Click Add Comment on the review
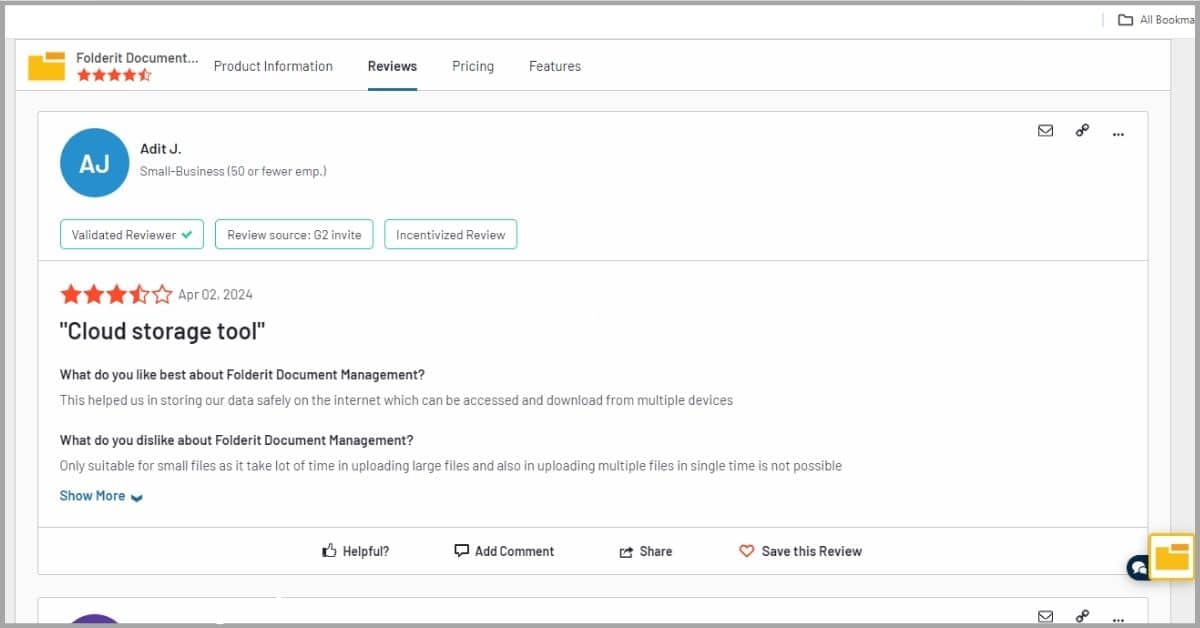The image size is (1200, 628). pos(504,551)
